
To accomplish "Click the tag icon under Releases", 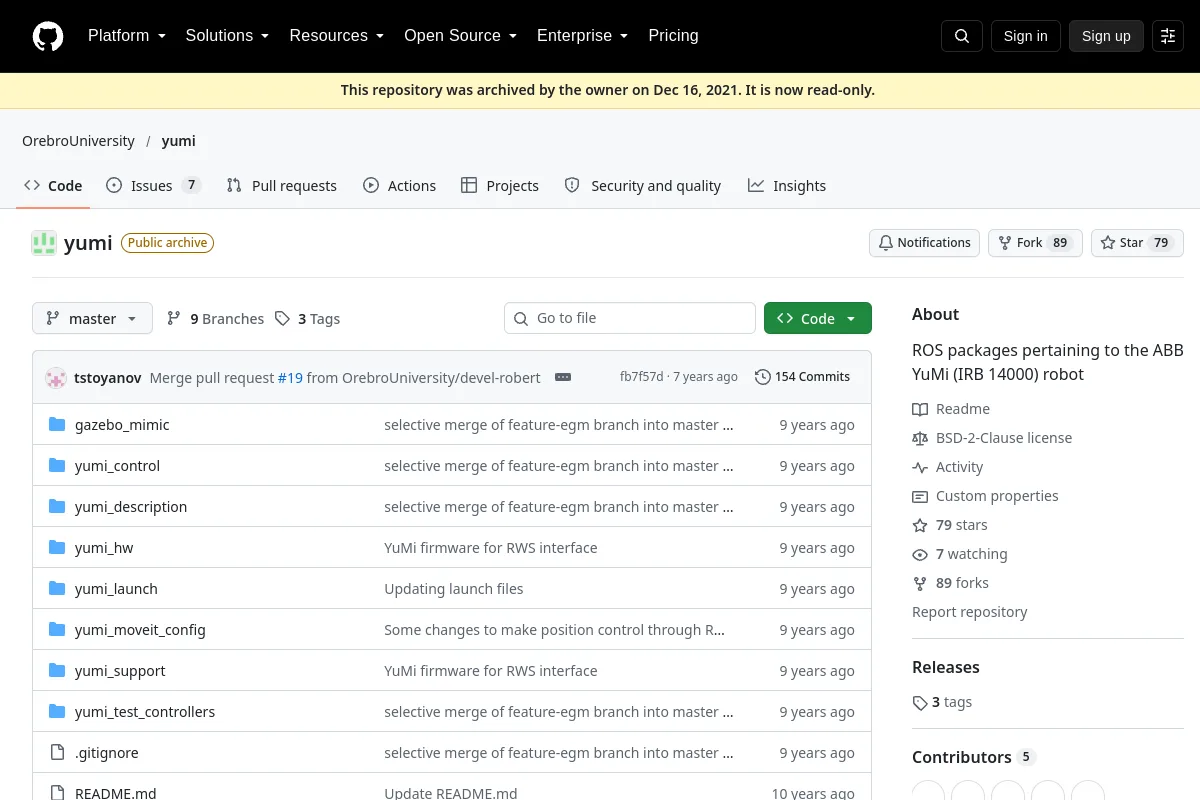I will [920, 703].
